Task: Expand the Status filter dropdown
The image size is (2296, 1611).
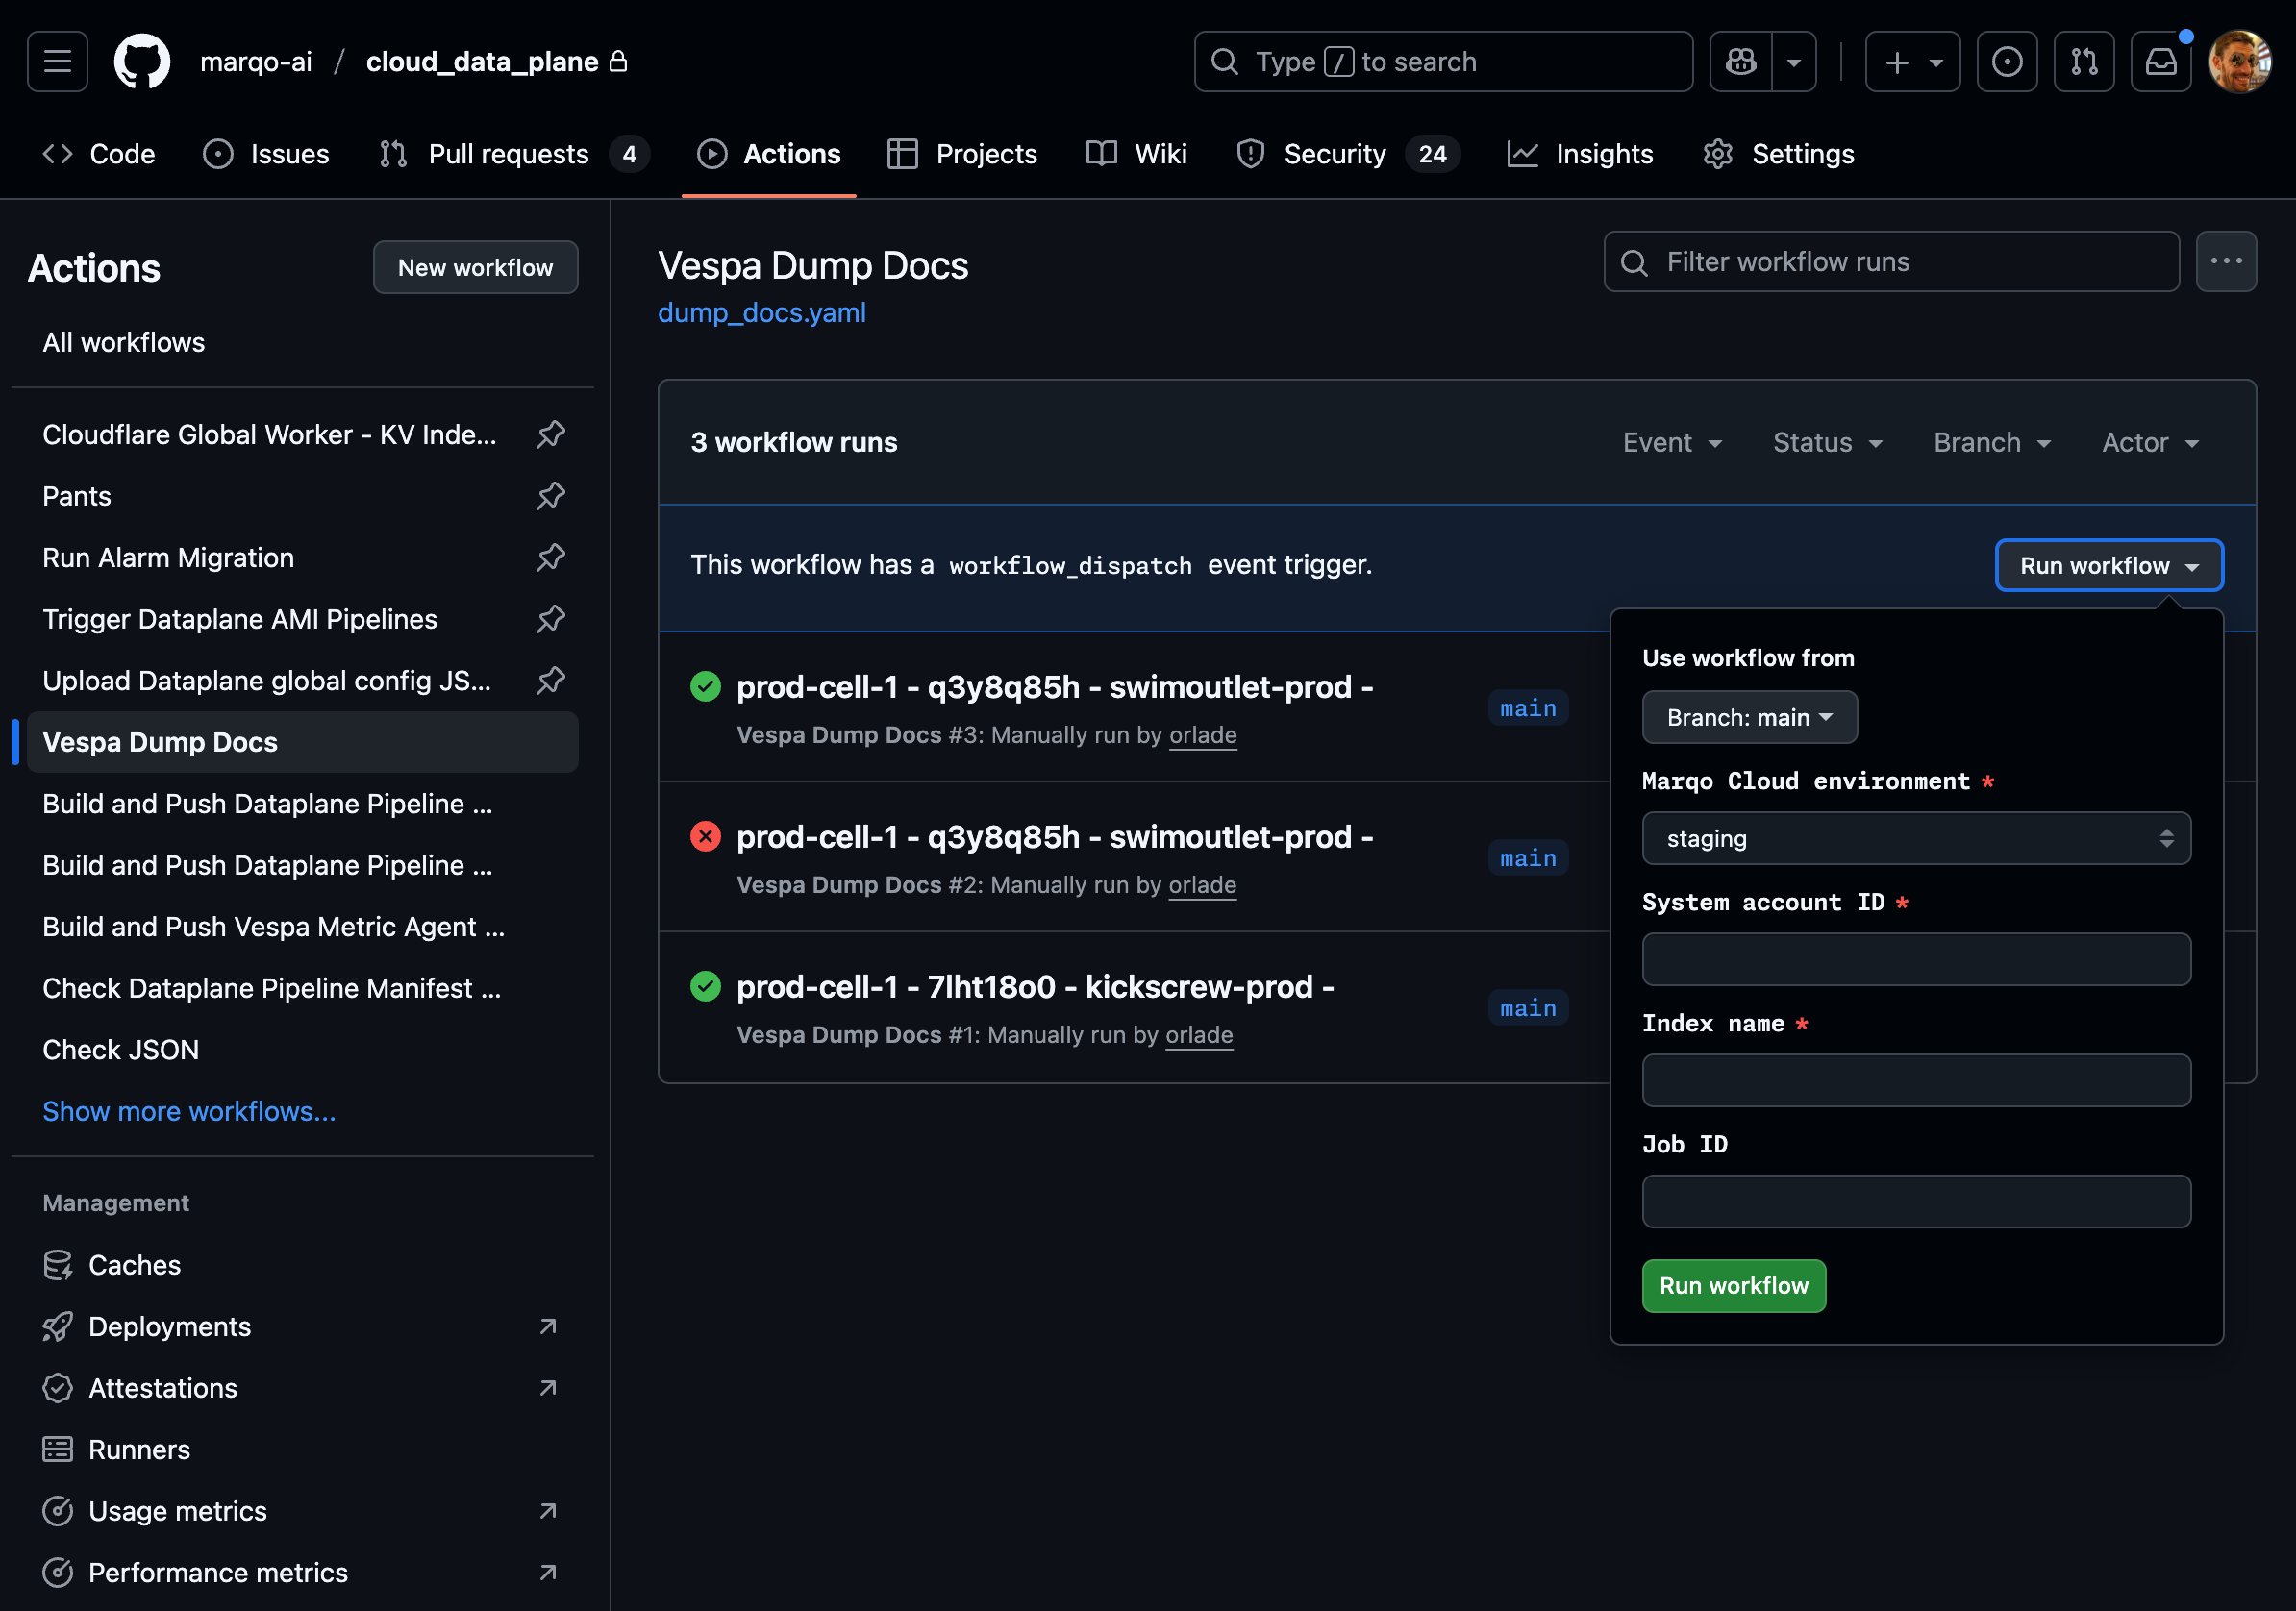Action: click(1826, 442)
